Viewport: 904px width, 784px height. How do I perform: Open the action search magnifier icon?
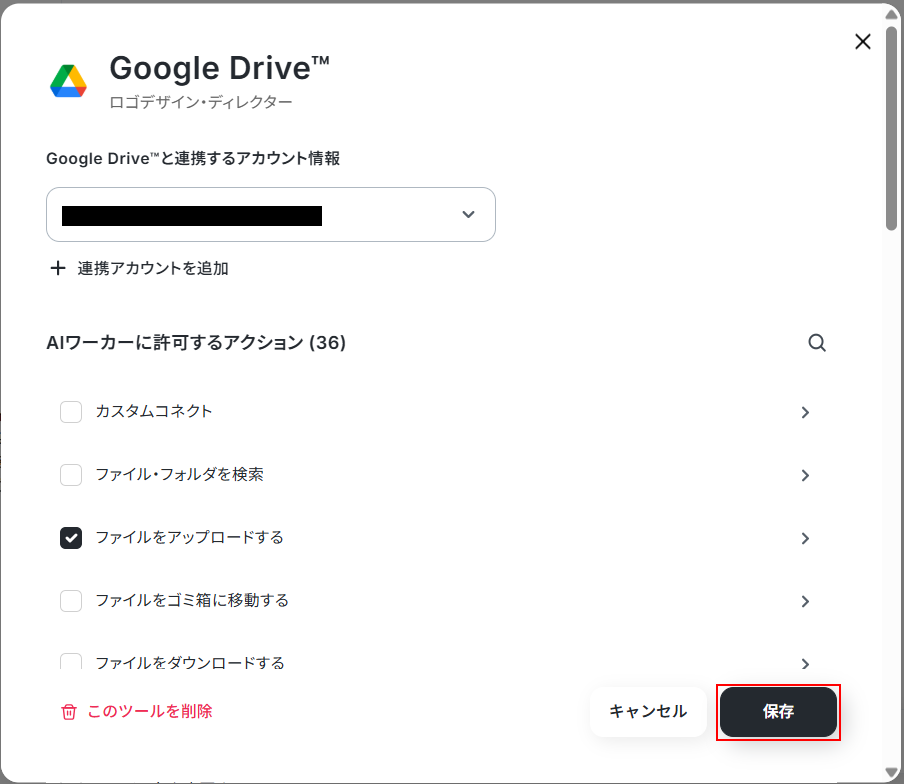(816, 343)
